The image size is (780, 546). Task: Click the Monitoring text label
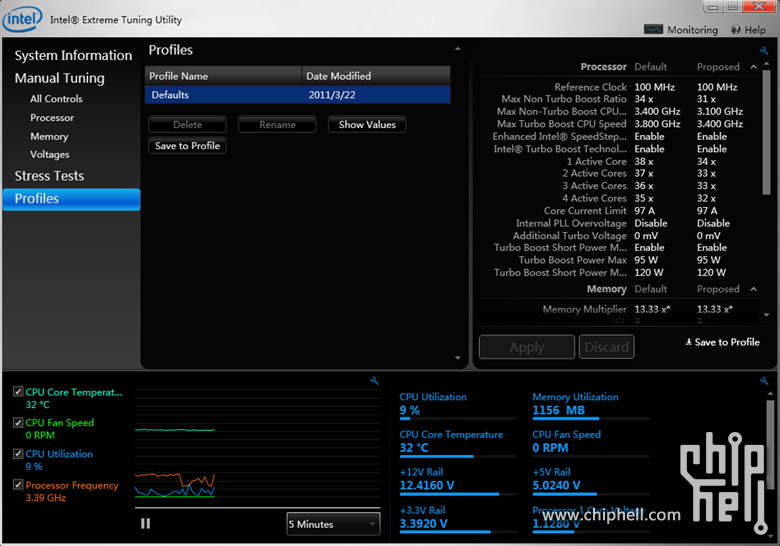pyautogui.click(x=692, y=30)
